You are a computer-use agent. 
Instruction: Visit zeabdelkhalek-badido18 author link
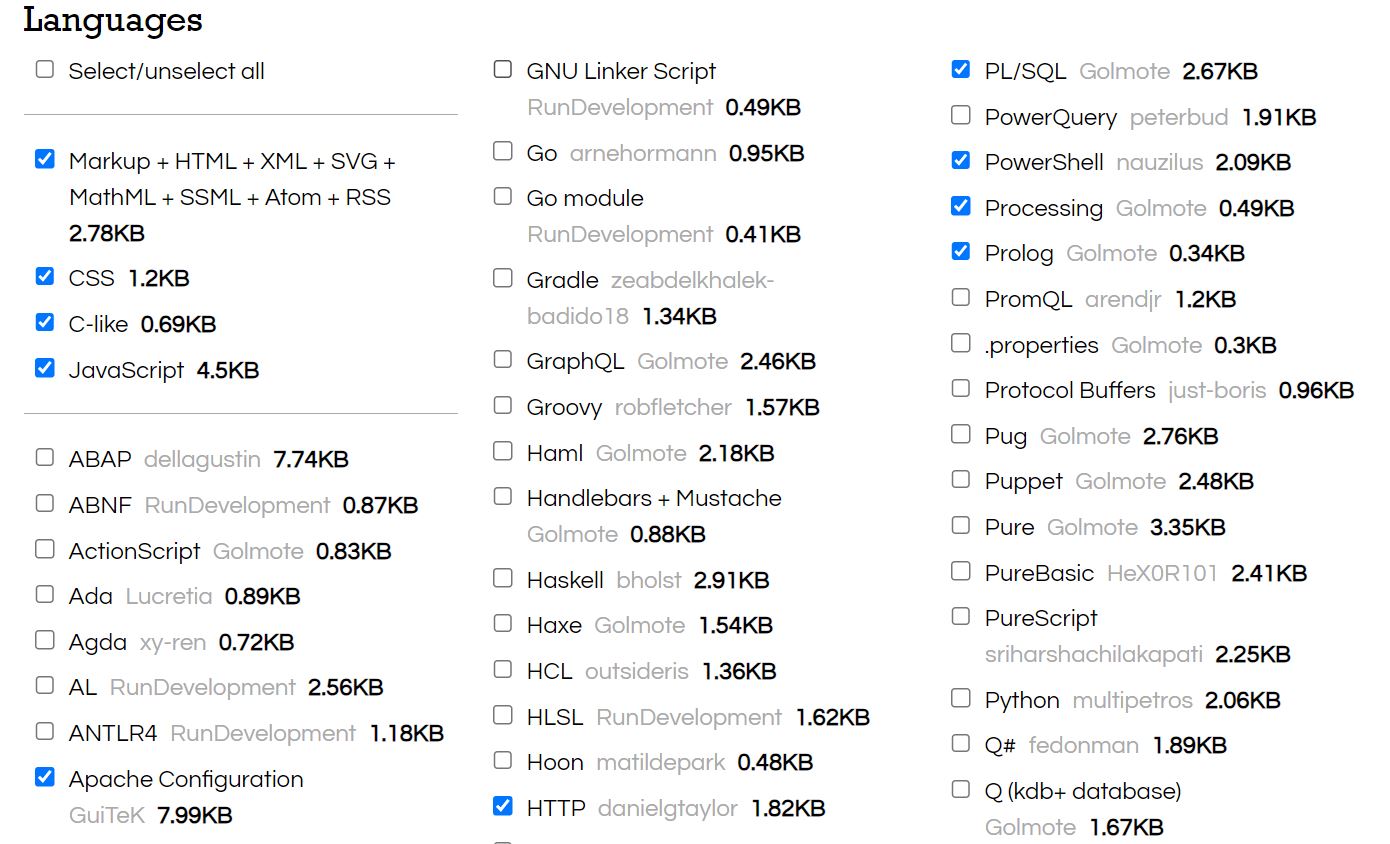[x=651, y=298]
